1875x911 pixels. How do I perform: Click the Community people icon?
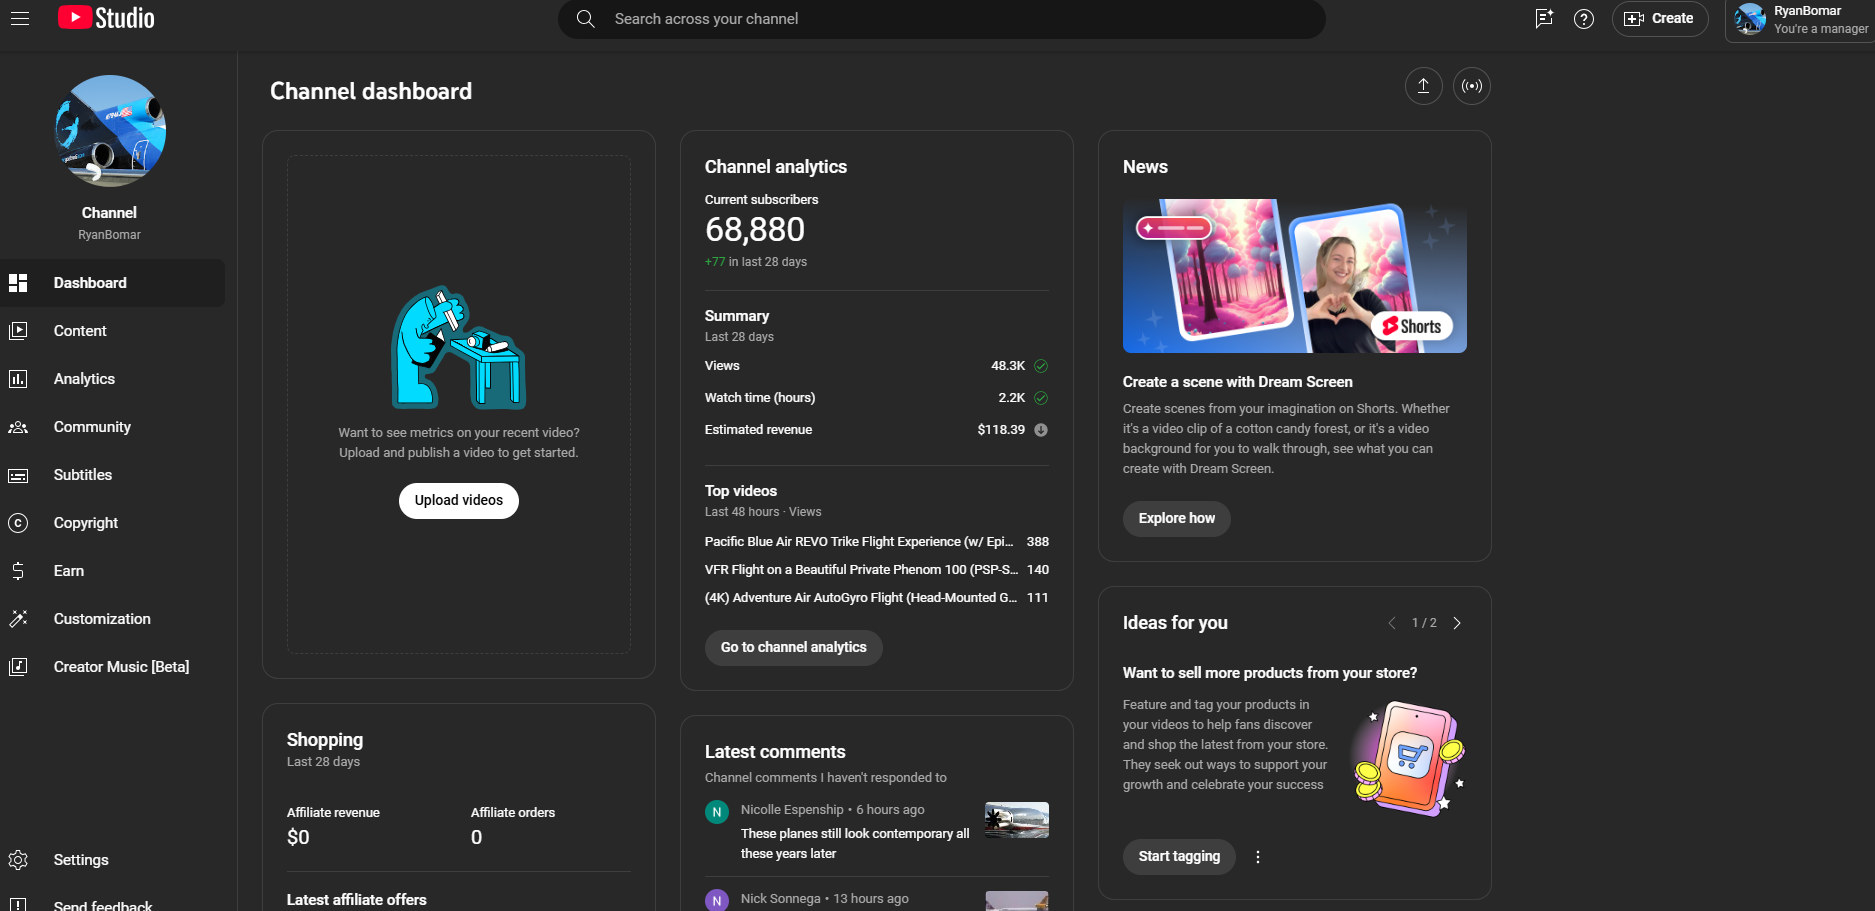pyautogui.click(x=18, y=427)
